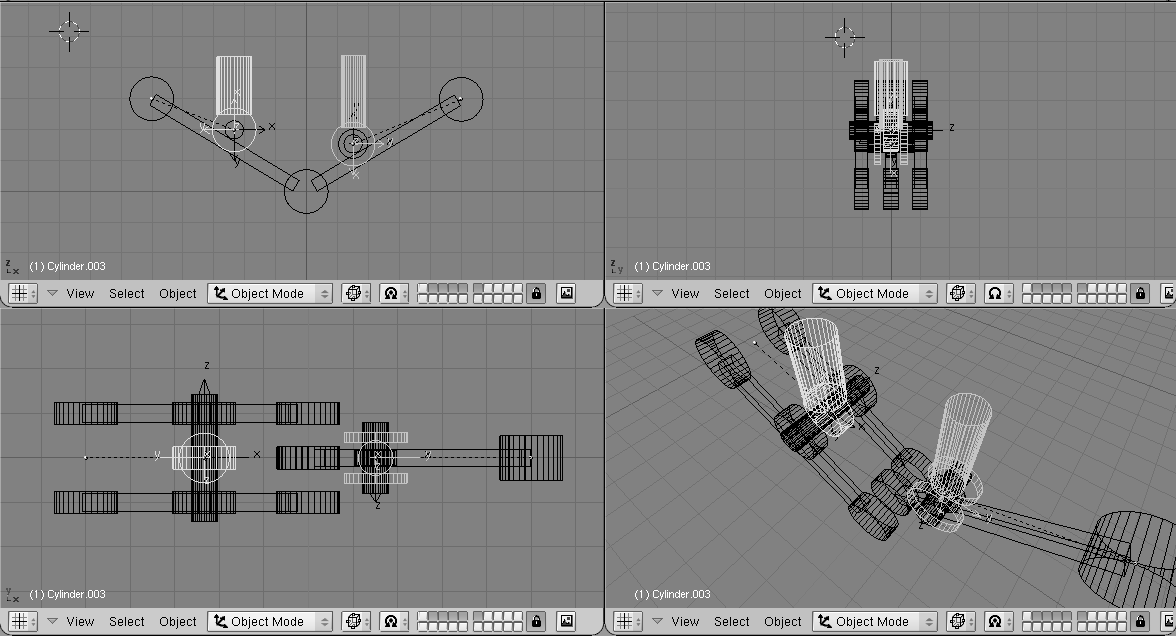This screenshot has width=1176, height=636.
Task: Open the pivot point selector in the top view header
Action: click(x=394, y=621)
